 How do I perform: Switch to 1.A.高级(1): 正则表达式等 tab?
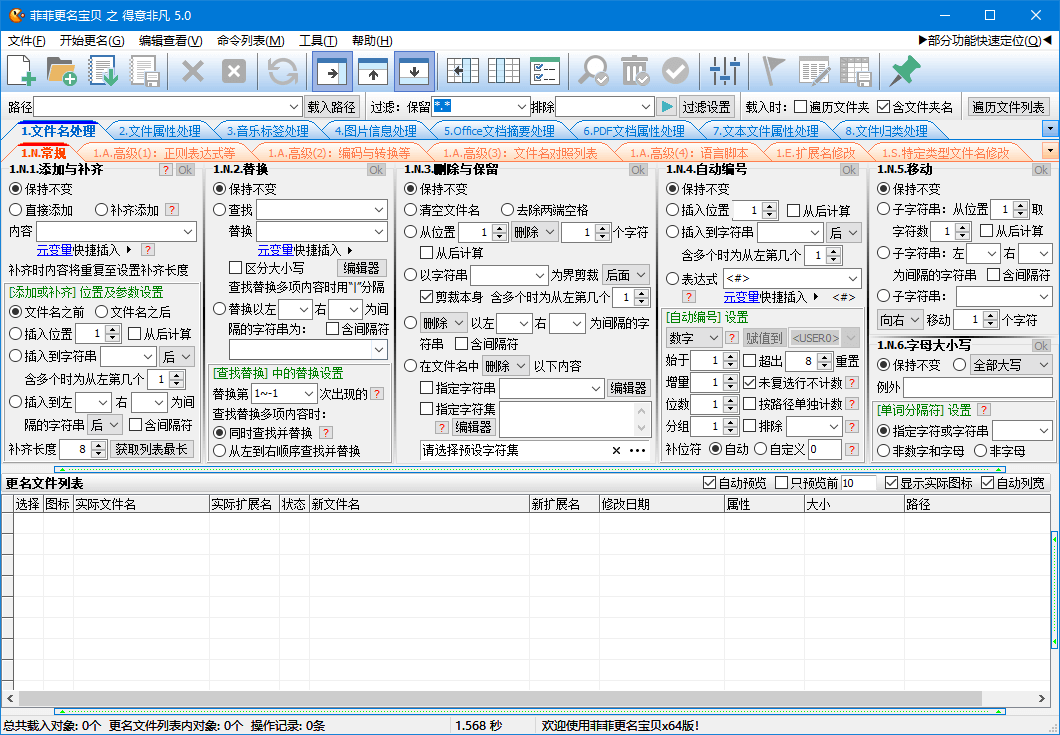(x=164, y=153)
